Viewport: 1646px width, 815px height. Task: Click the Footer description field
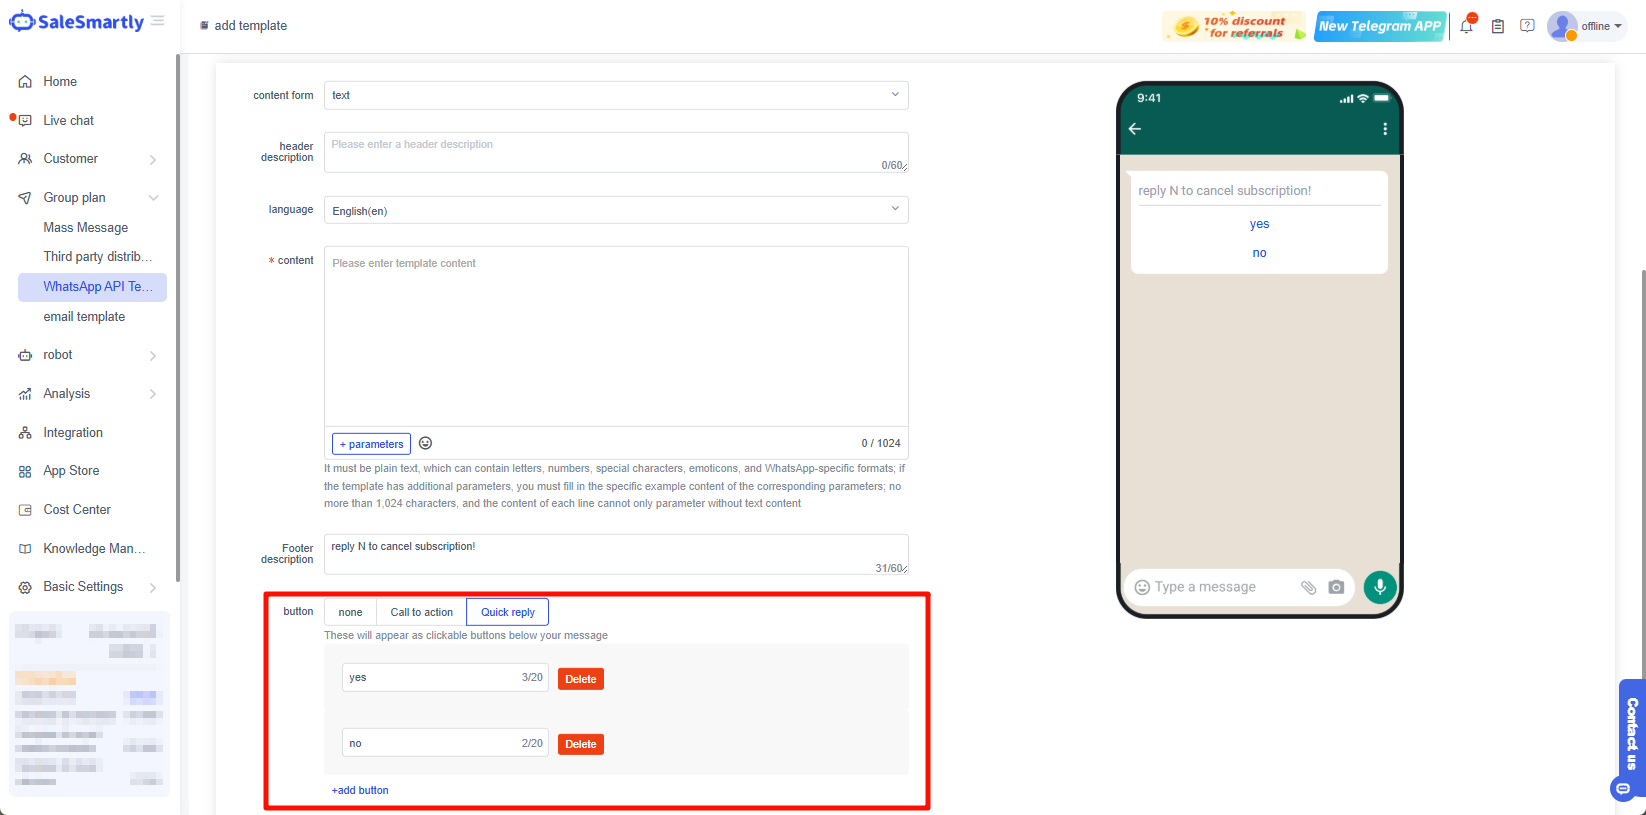pyautogui.click(x=616, y=554)
